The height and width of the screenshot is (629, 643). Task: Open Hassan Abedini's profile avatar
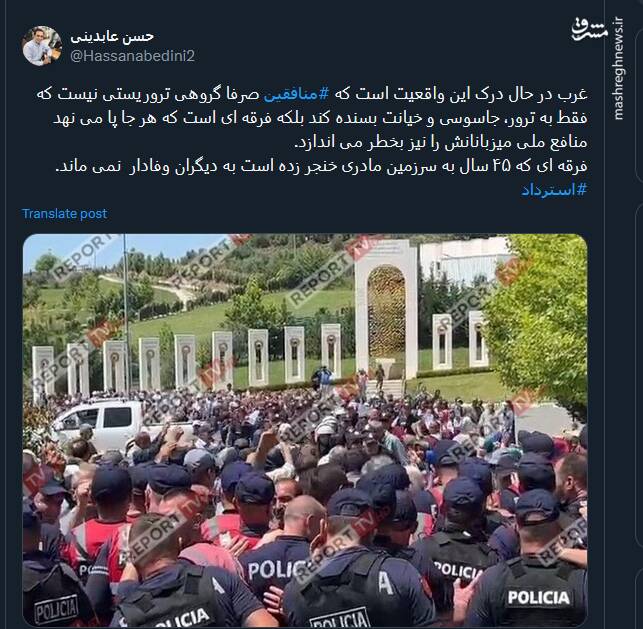pos(42,46)
